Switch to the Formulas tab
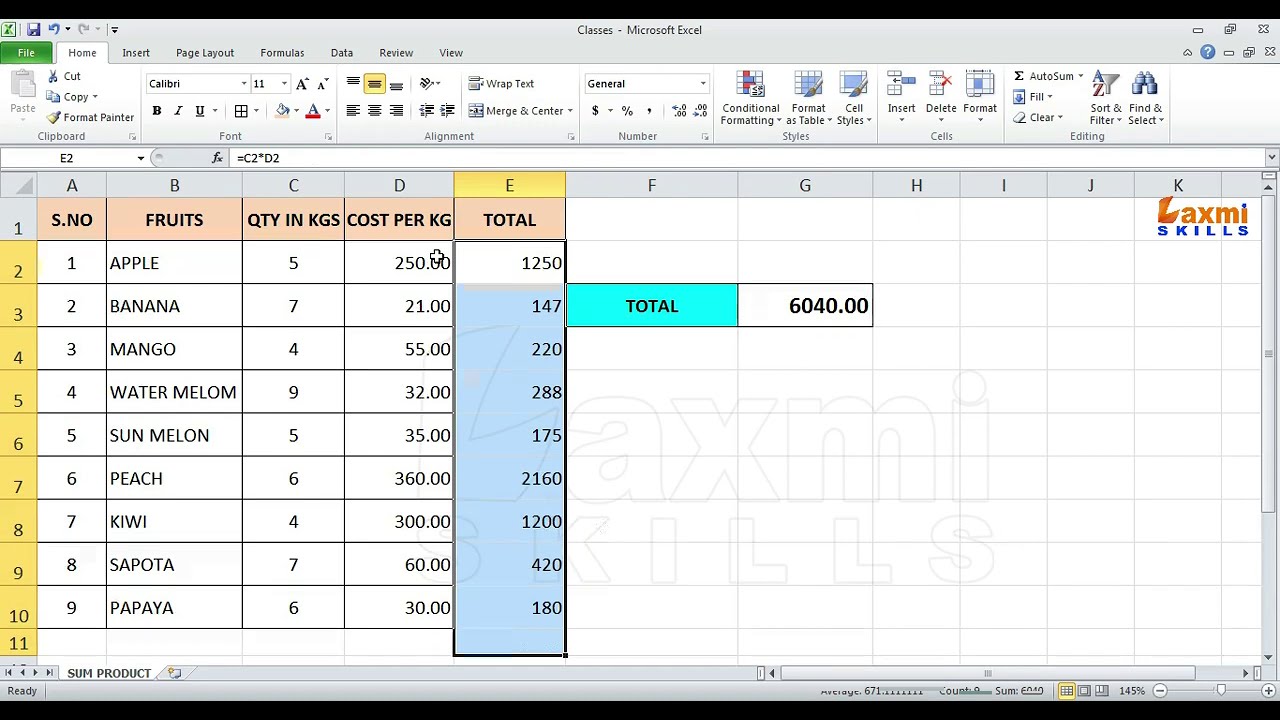This screenshot has height=720, width=1280. [x=282, y=53]
